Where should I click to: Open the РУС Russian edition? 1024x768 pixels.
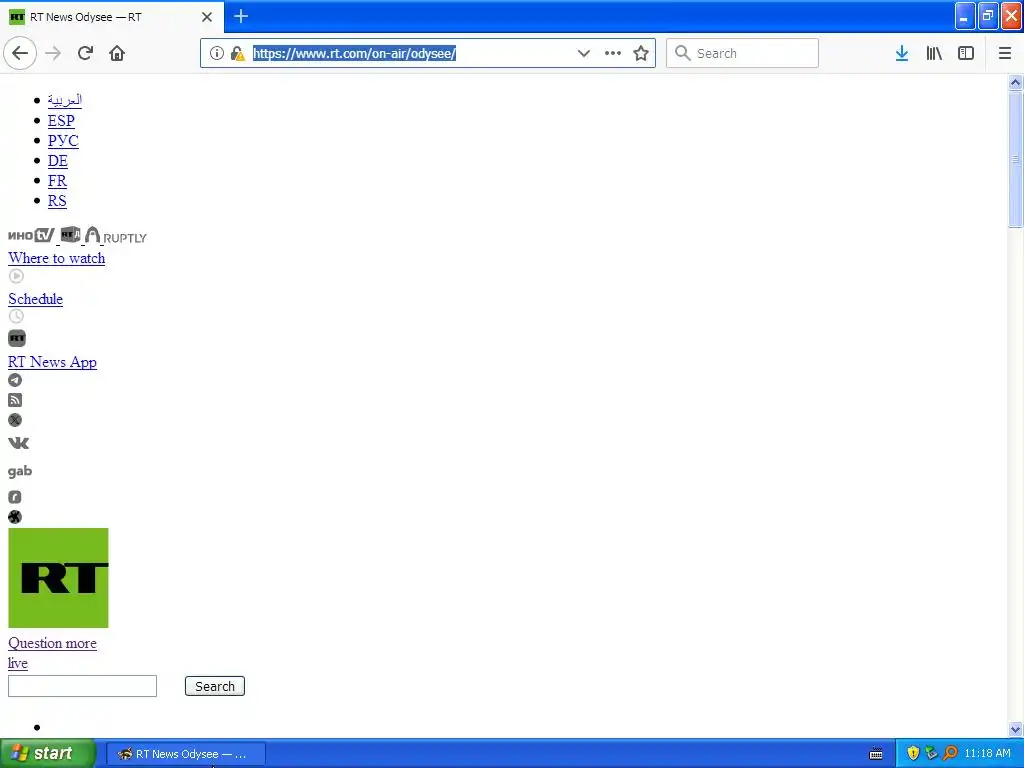[63, 141]
